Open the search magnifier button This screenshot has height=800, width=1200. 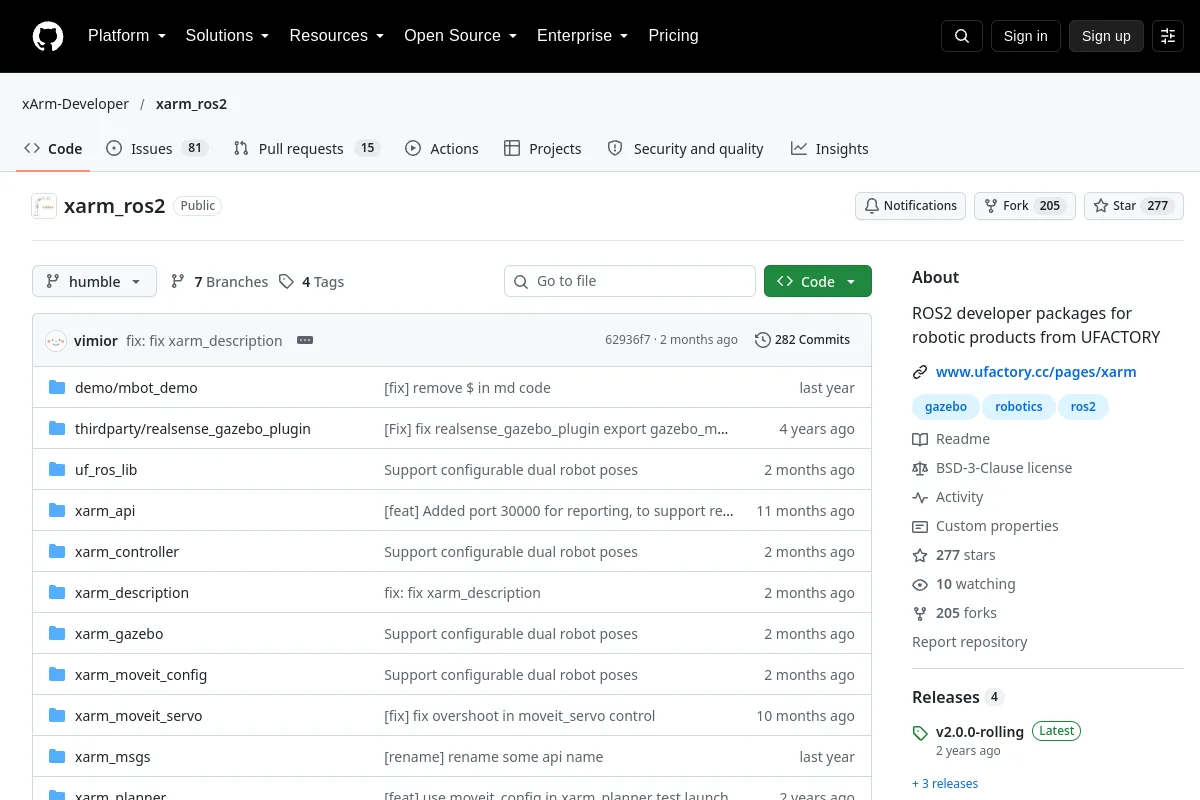[962, 36]
